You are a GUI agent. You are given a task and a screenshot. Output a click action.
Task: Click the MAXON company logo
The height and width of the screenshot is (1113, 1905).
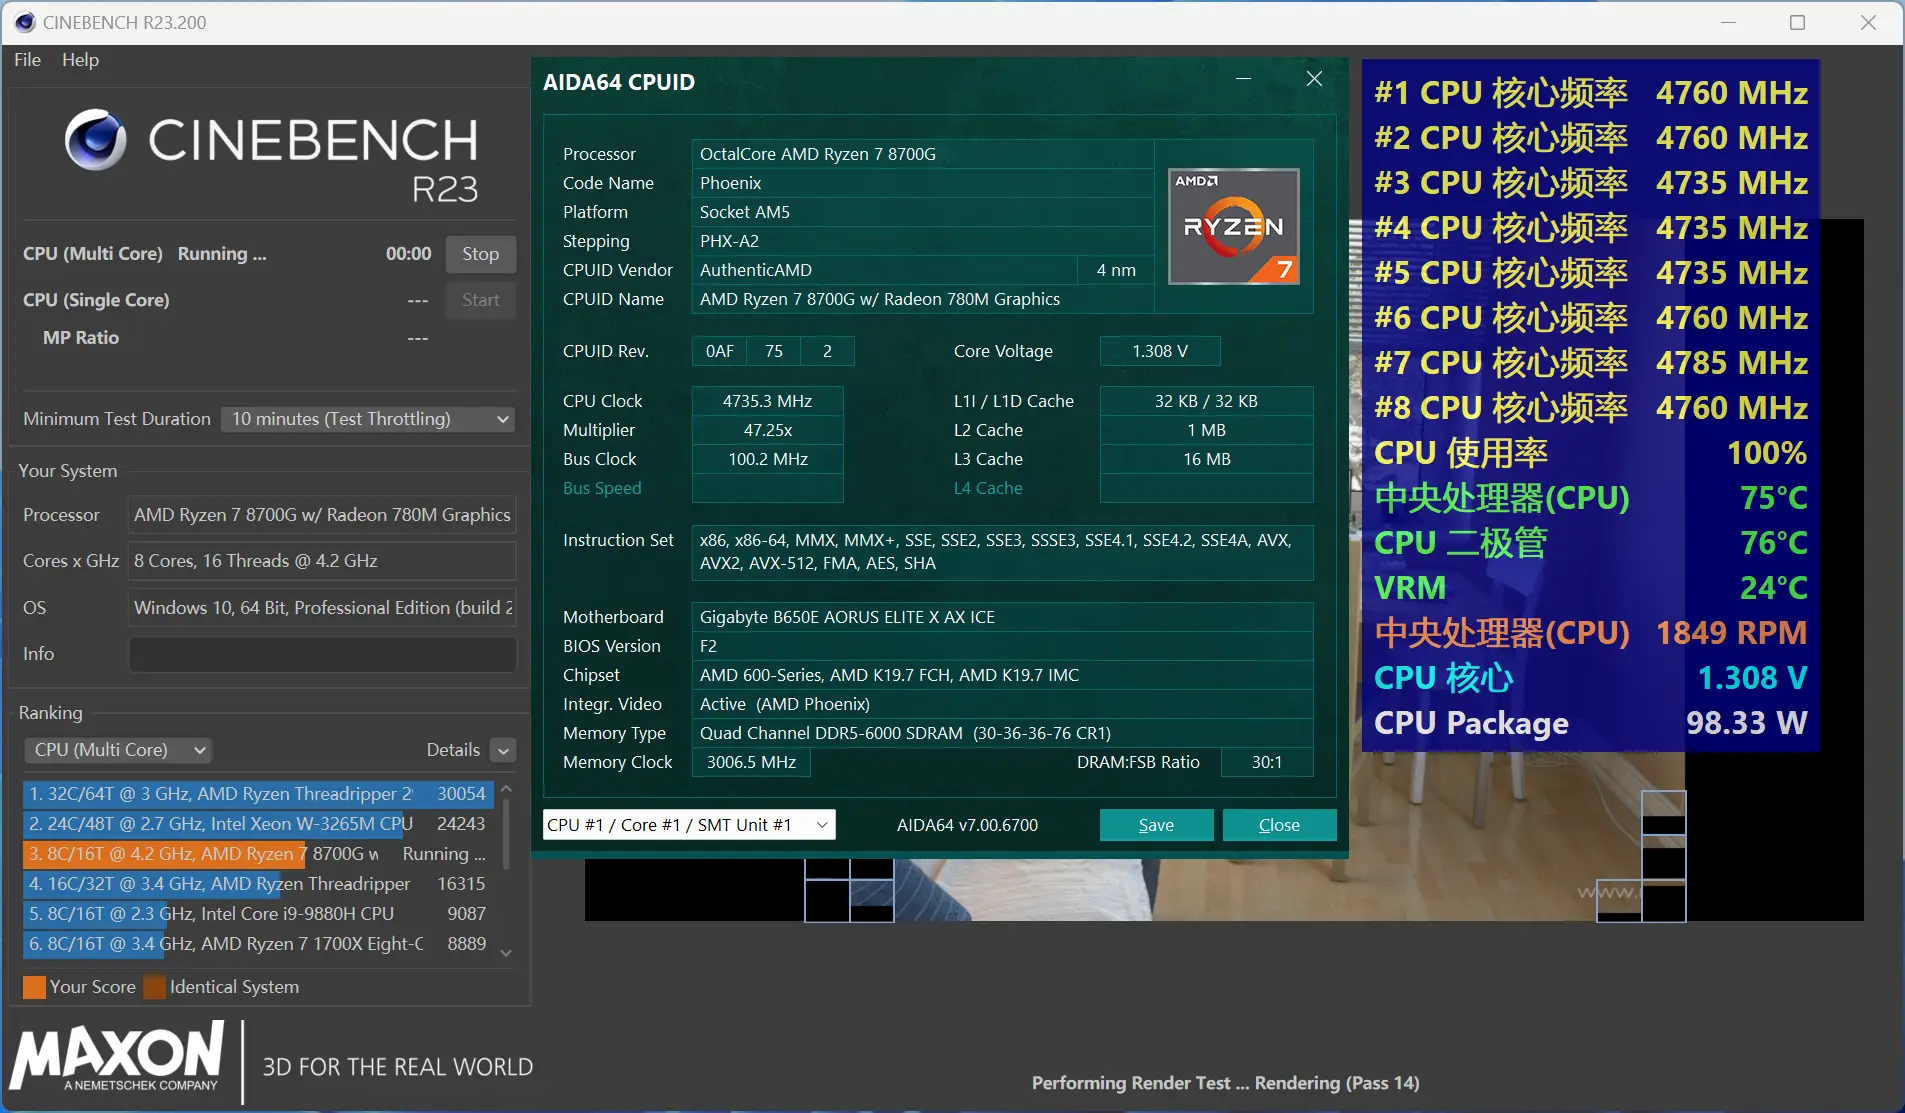click(x=118, y=1058)
